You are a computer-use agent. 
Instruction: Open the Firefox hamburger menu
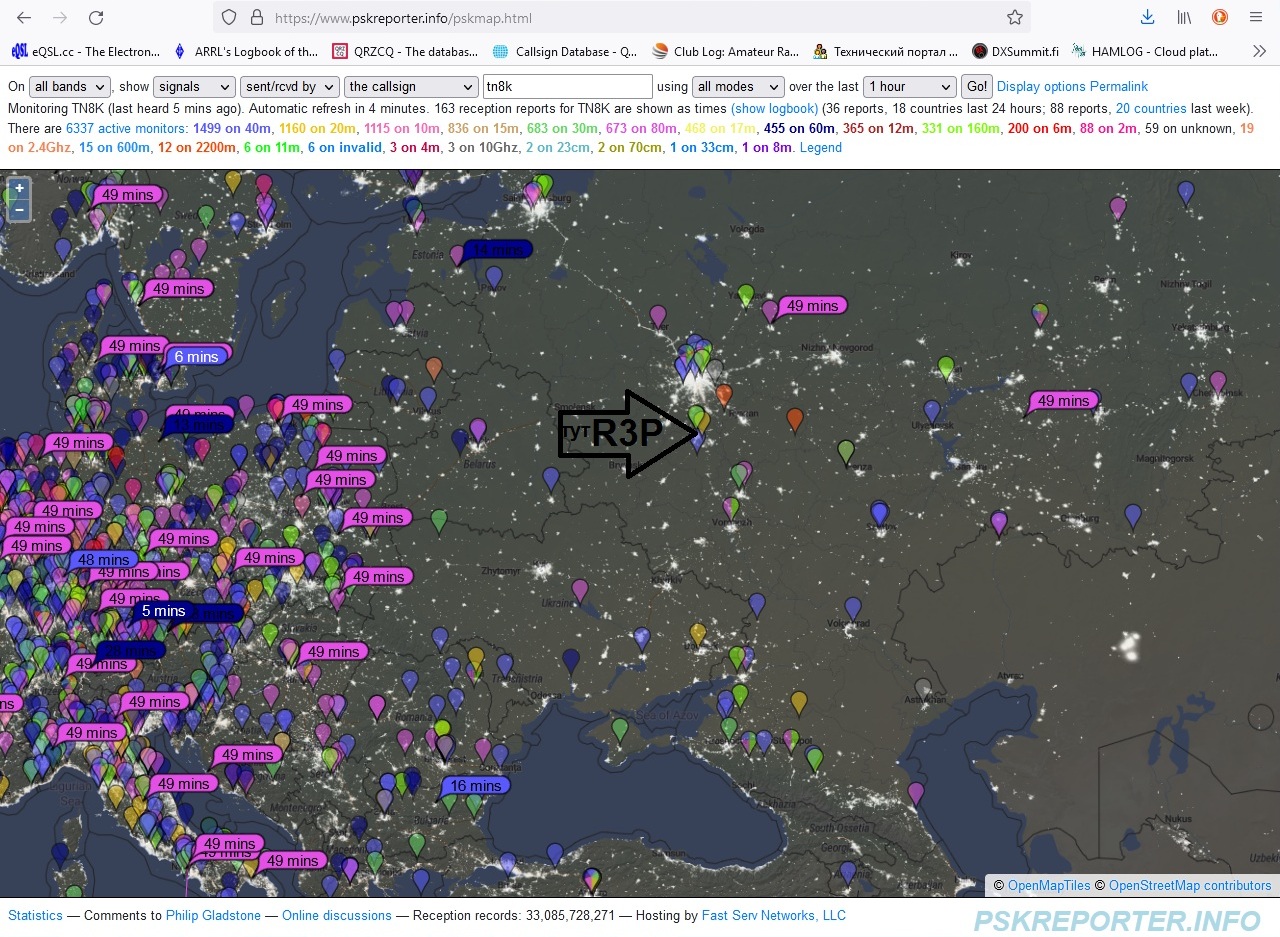[1255, 17]
